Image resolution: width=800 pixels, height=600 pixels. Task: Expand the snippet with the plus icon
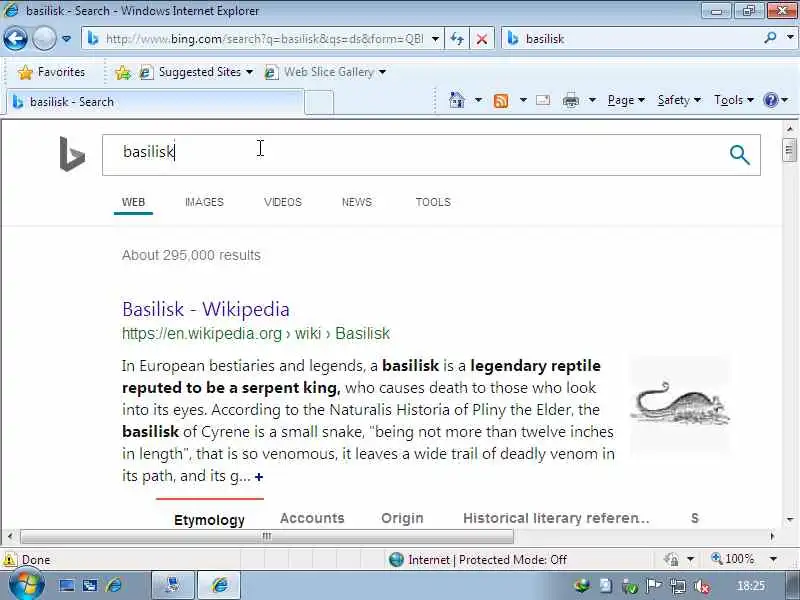click(x=259, y=477)
